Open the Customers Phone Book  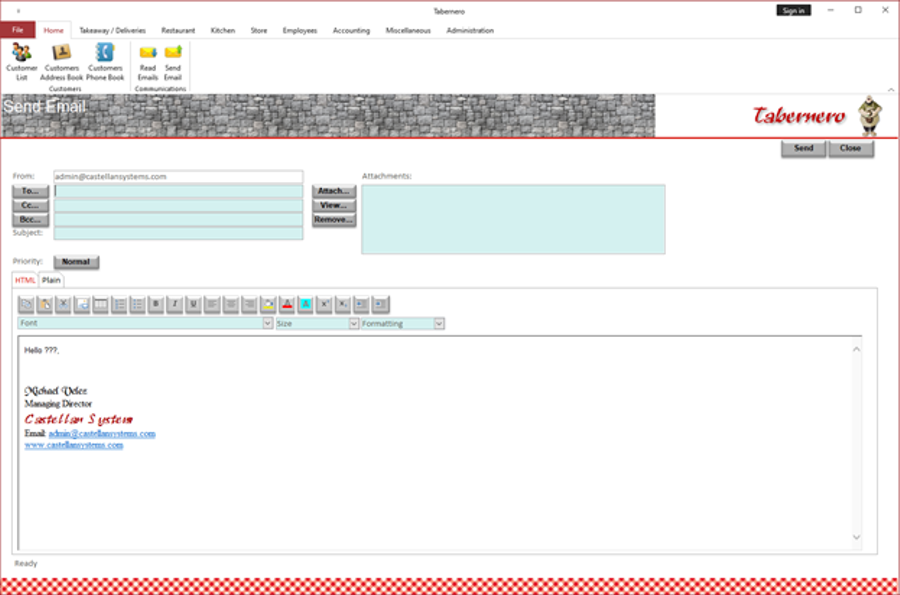click(105, 61)
